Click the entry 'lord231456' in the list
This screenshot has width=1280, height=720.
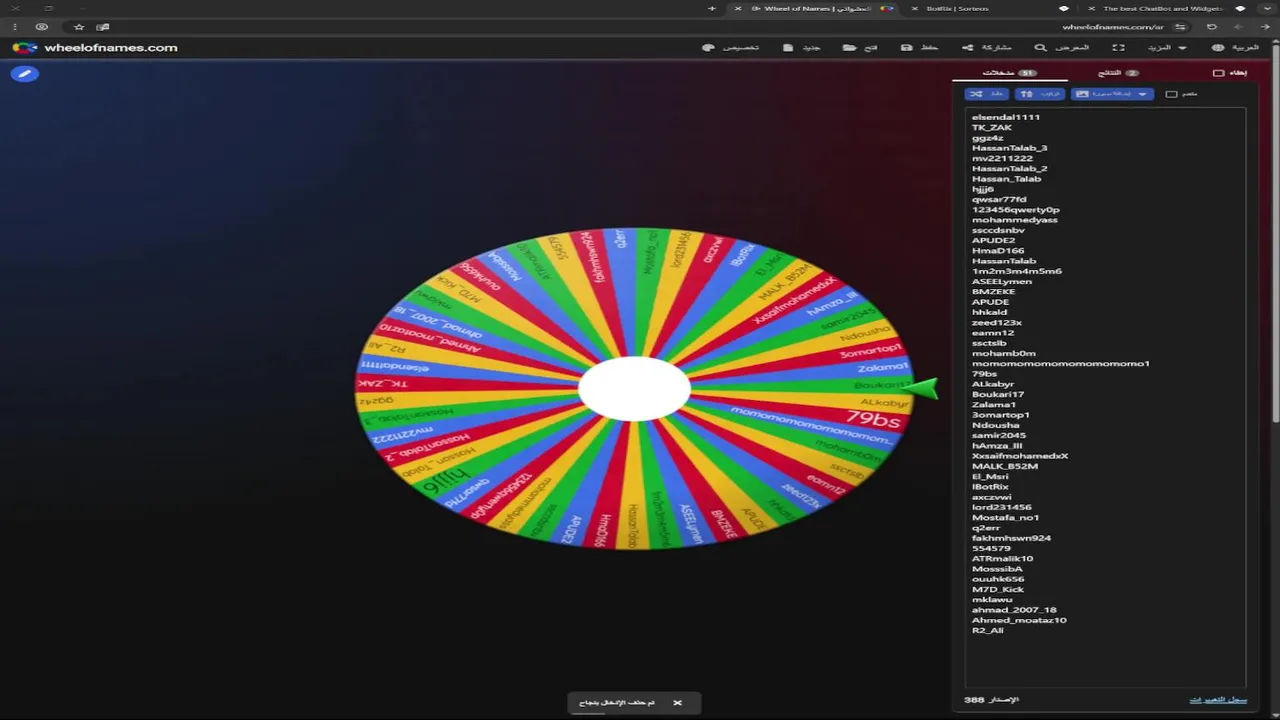click(x=1002, y=507)
